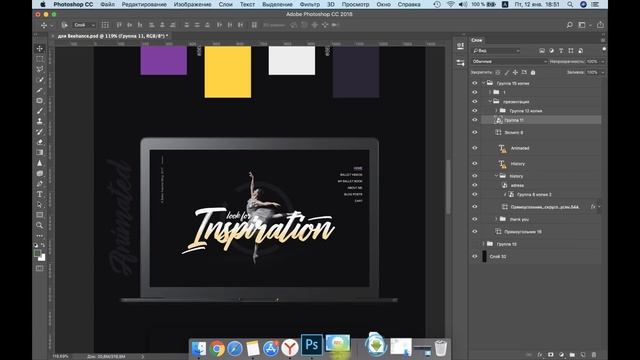Hide the Группа 11 layer

click(x=474, y=120)
